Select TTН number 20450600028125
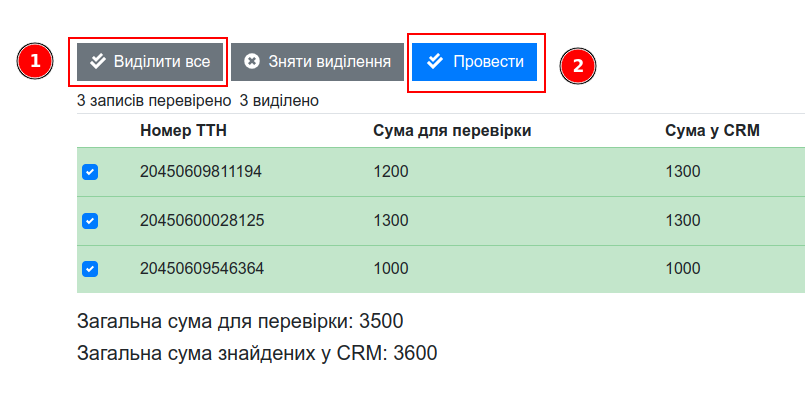This screenshot has width=805, height=400. [202, 220]
